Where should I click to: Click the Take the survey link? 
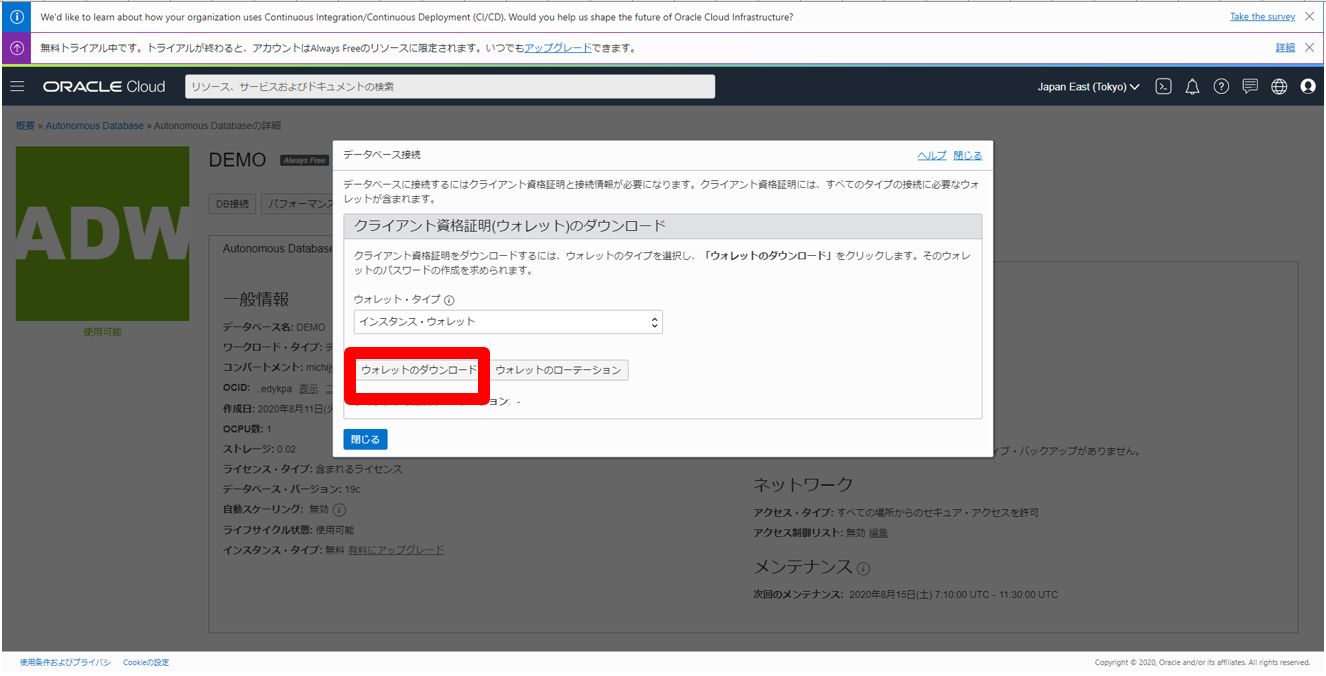coord(1262,17)
